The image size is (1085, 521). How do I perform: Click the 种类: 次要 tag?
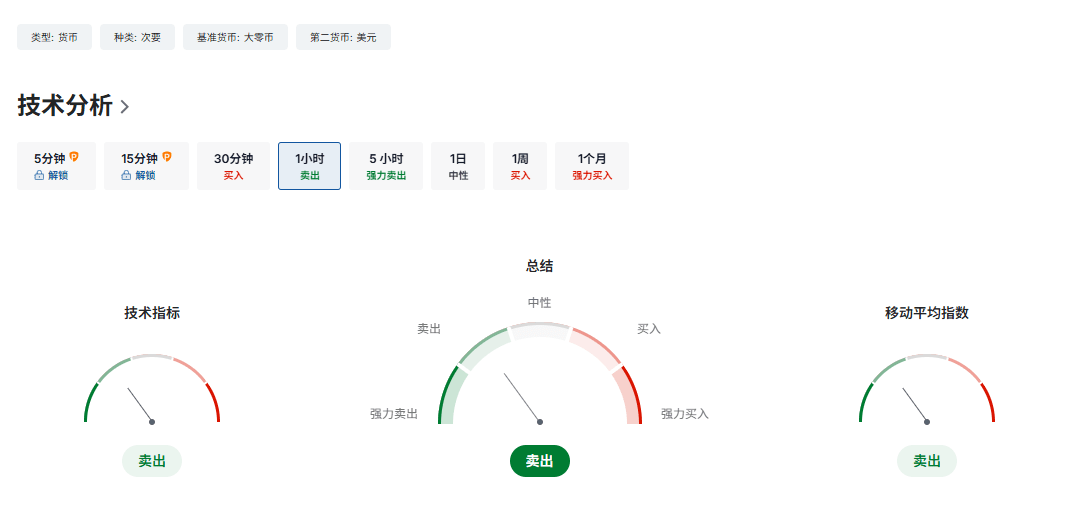(x=137, y=37)
